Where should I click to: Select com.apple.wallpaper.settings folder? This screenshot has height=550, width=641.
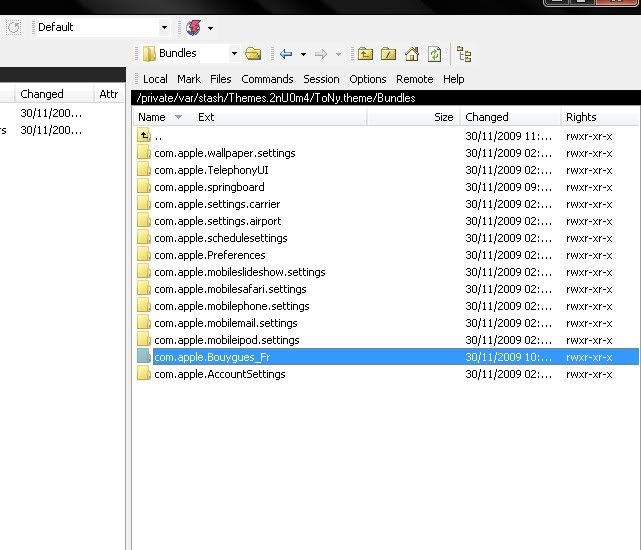(225, 153)
